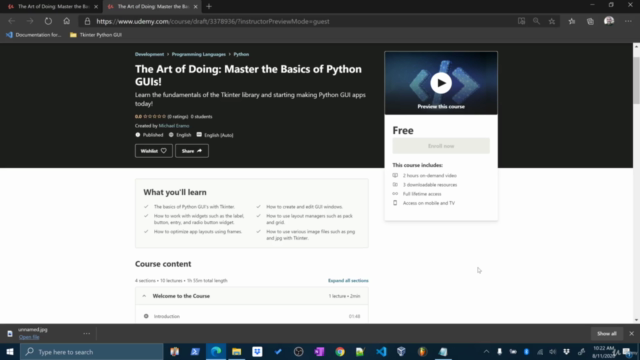Open the Windows Start menu
This screenshot has width=640, height=360.
10,352
